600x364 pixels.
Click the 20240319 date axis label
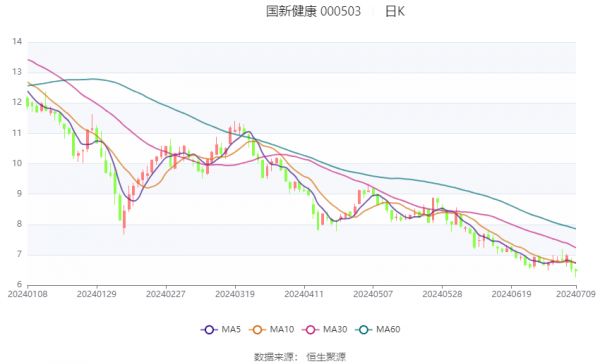[x=235, y=294]
